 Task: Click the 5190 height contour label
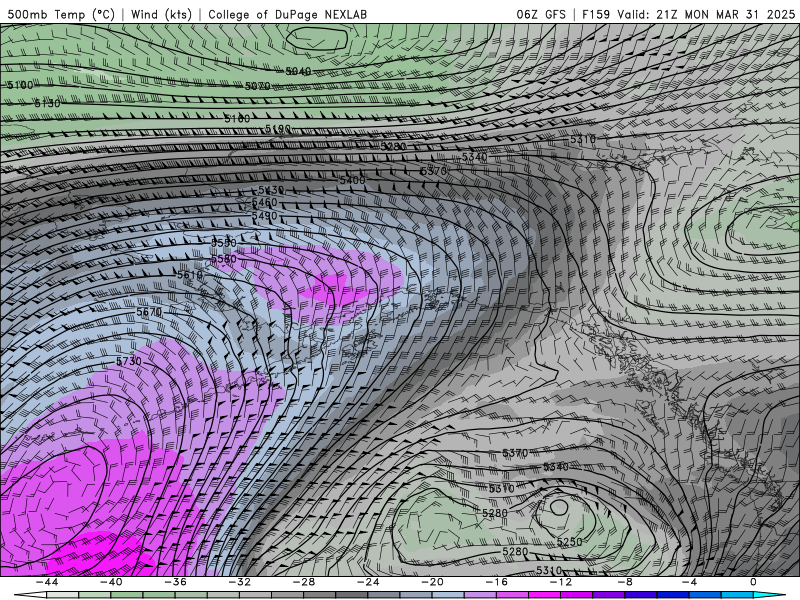[x=278, y=130]
